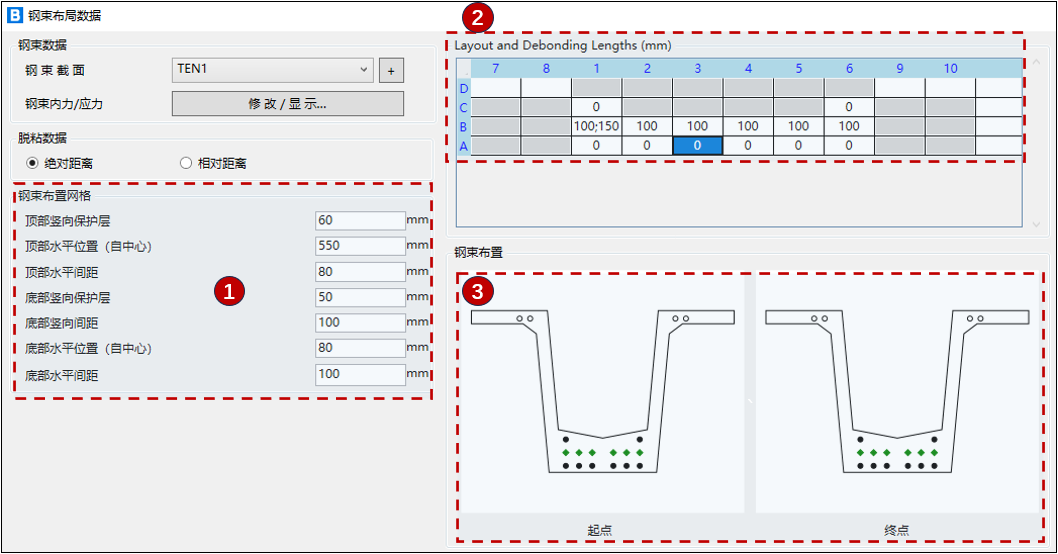Click the 底部竖向保护层 input field
The height and width of the screenshot is (554, 1058).
coord(359,297)
